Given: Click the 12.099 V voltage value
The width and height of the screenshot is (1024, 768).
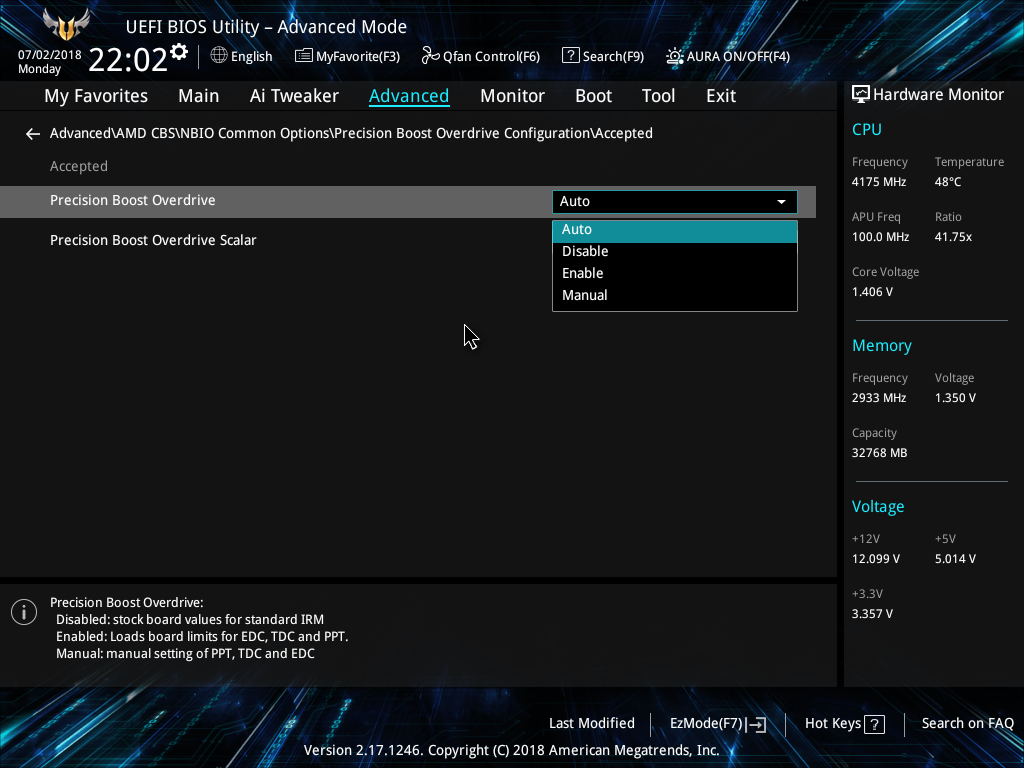Looking at the screenshot, I should pos(876,559).
